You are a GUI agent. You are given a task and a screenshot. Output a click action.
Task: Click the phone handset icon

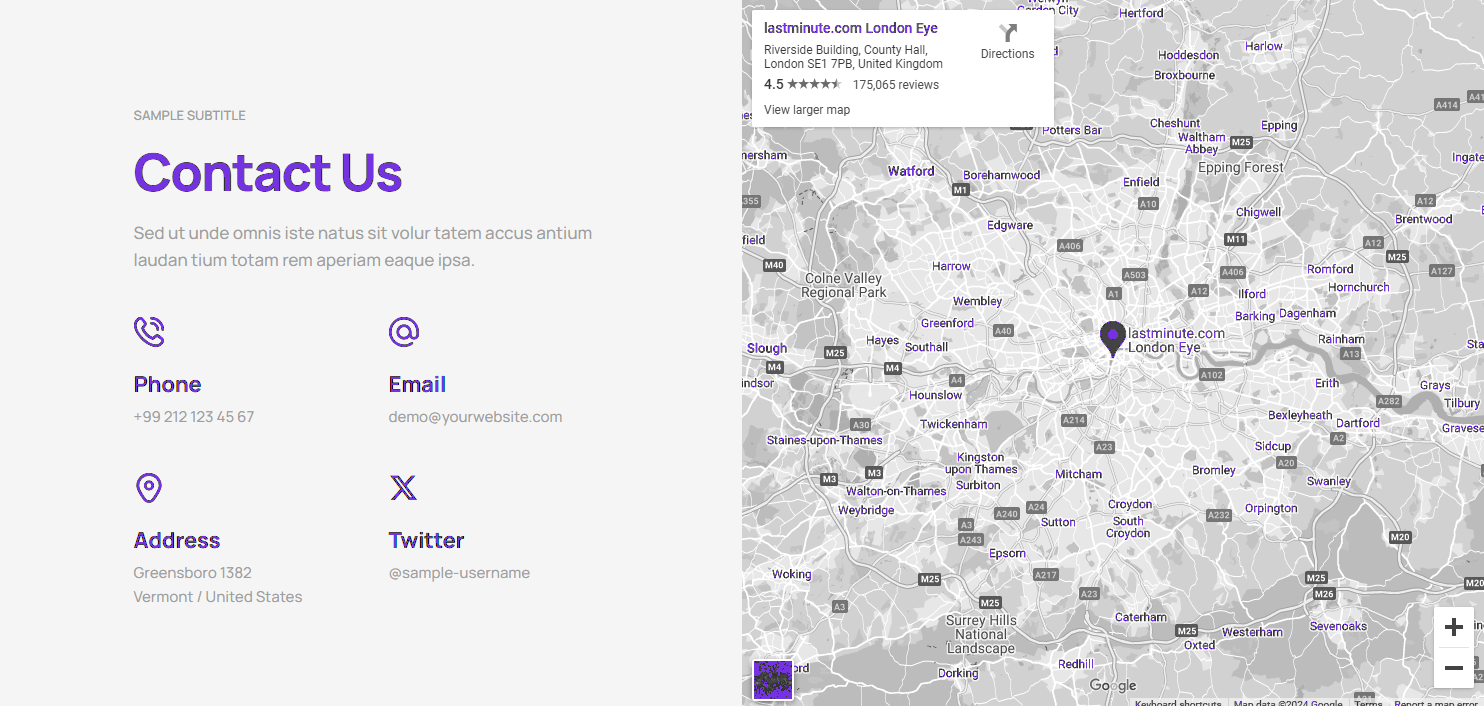point(149,331)
